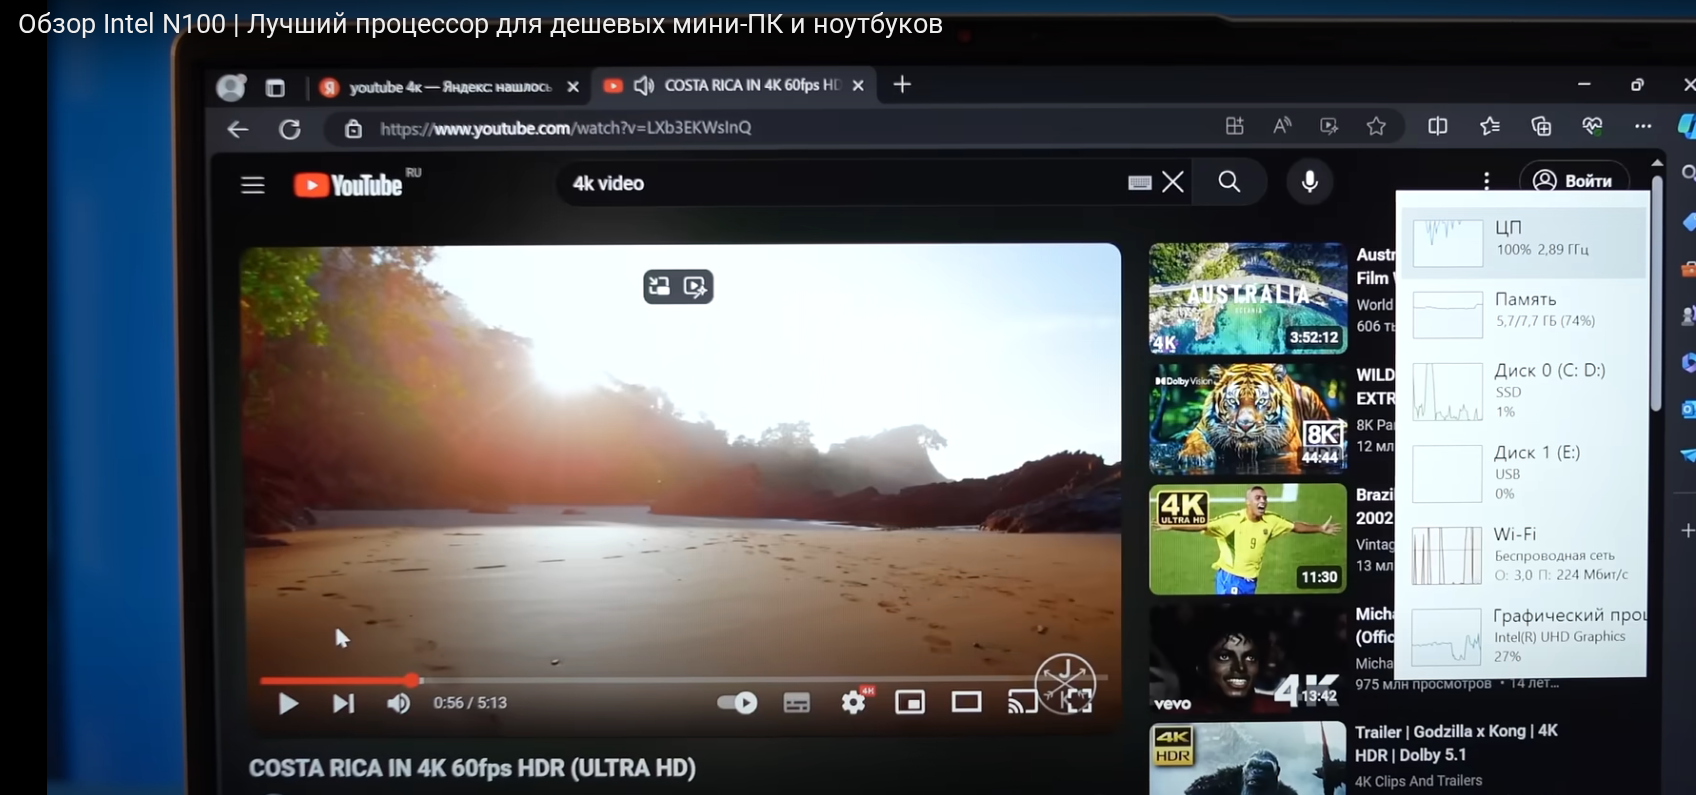Screen dimensions: 1696x795
Task: Select Память in the performance panel
Action: click(x=1524, y=312)
